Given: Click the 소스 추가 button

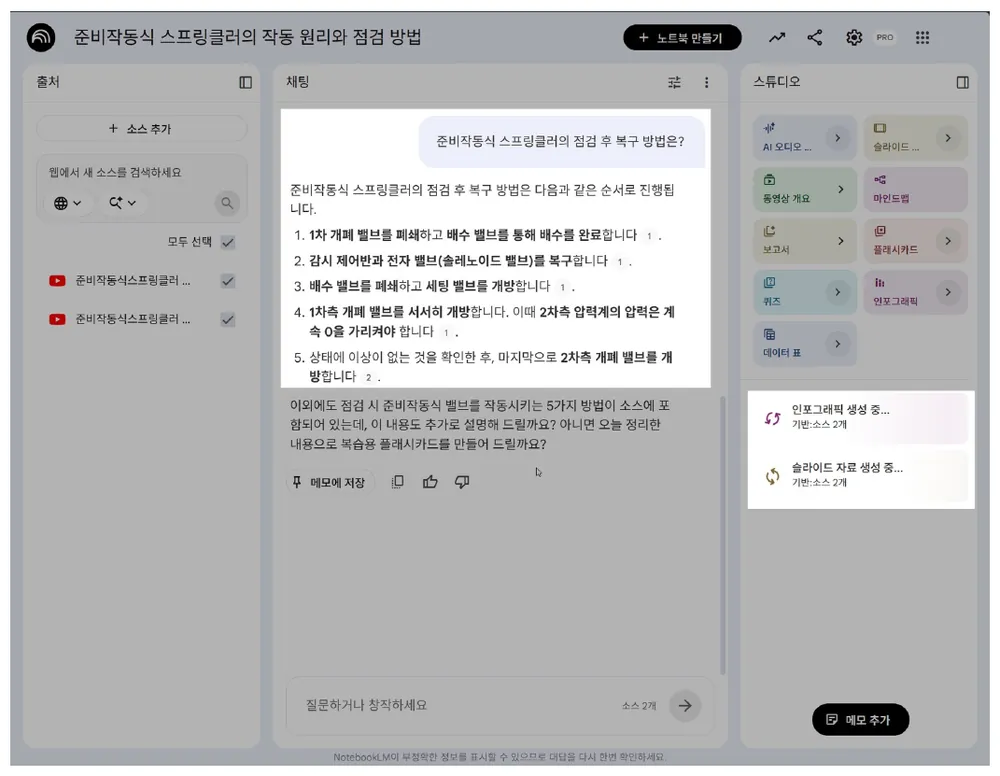Looking at the screenshot, I should click(142, 129).
